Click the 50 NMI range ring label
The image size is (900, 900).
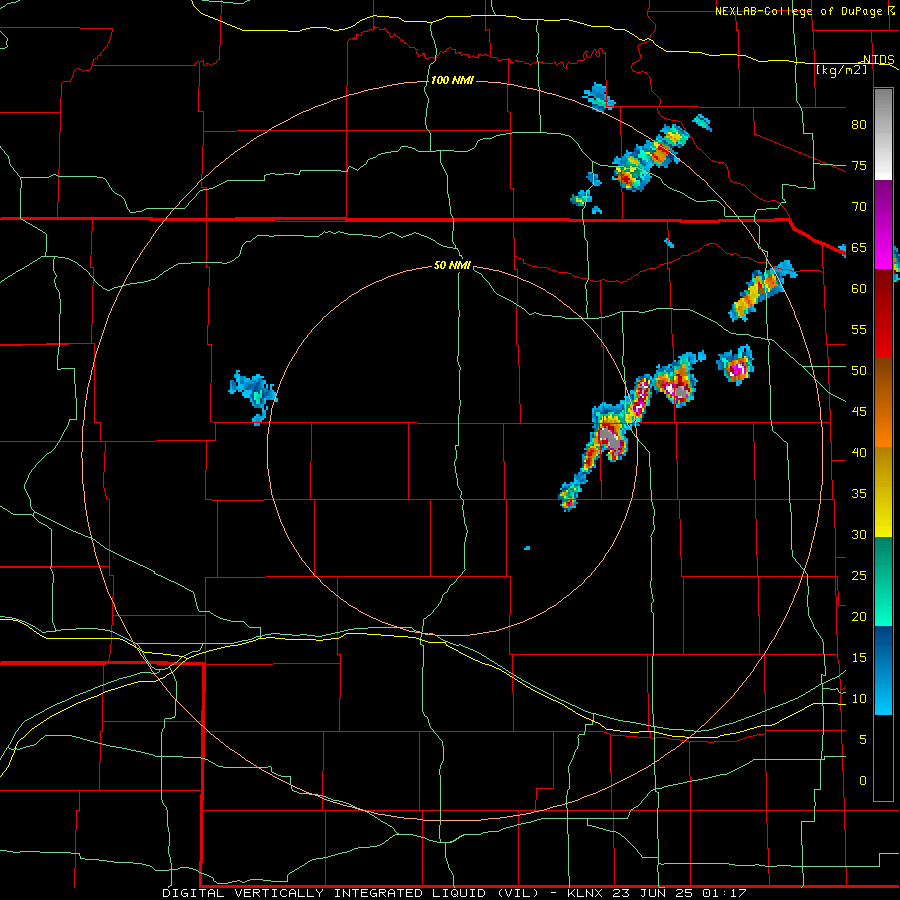[x=452, y=265]
